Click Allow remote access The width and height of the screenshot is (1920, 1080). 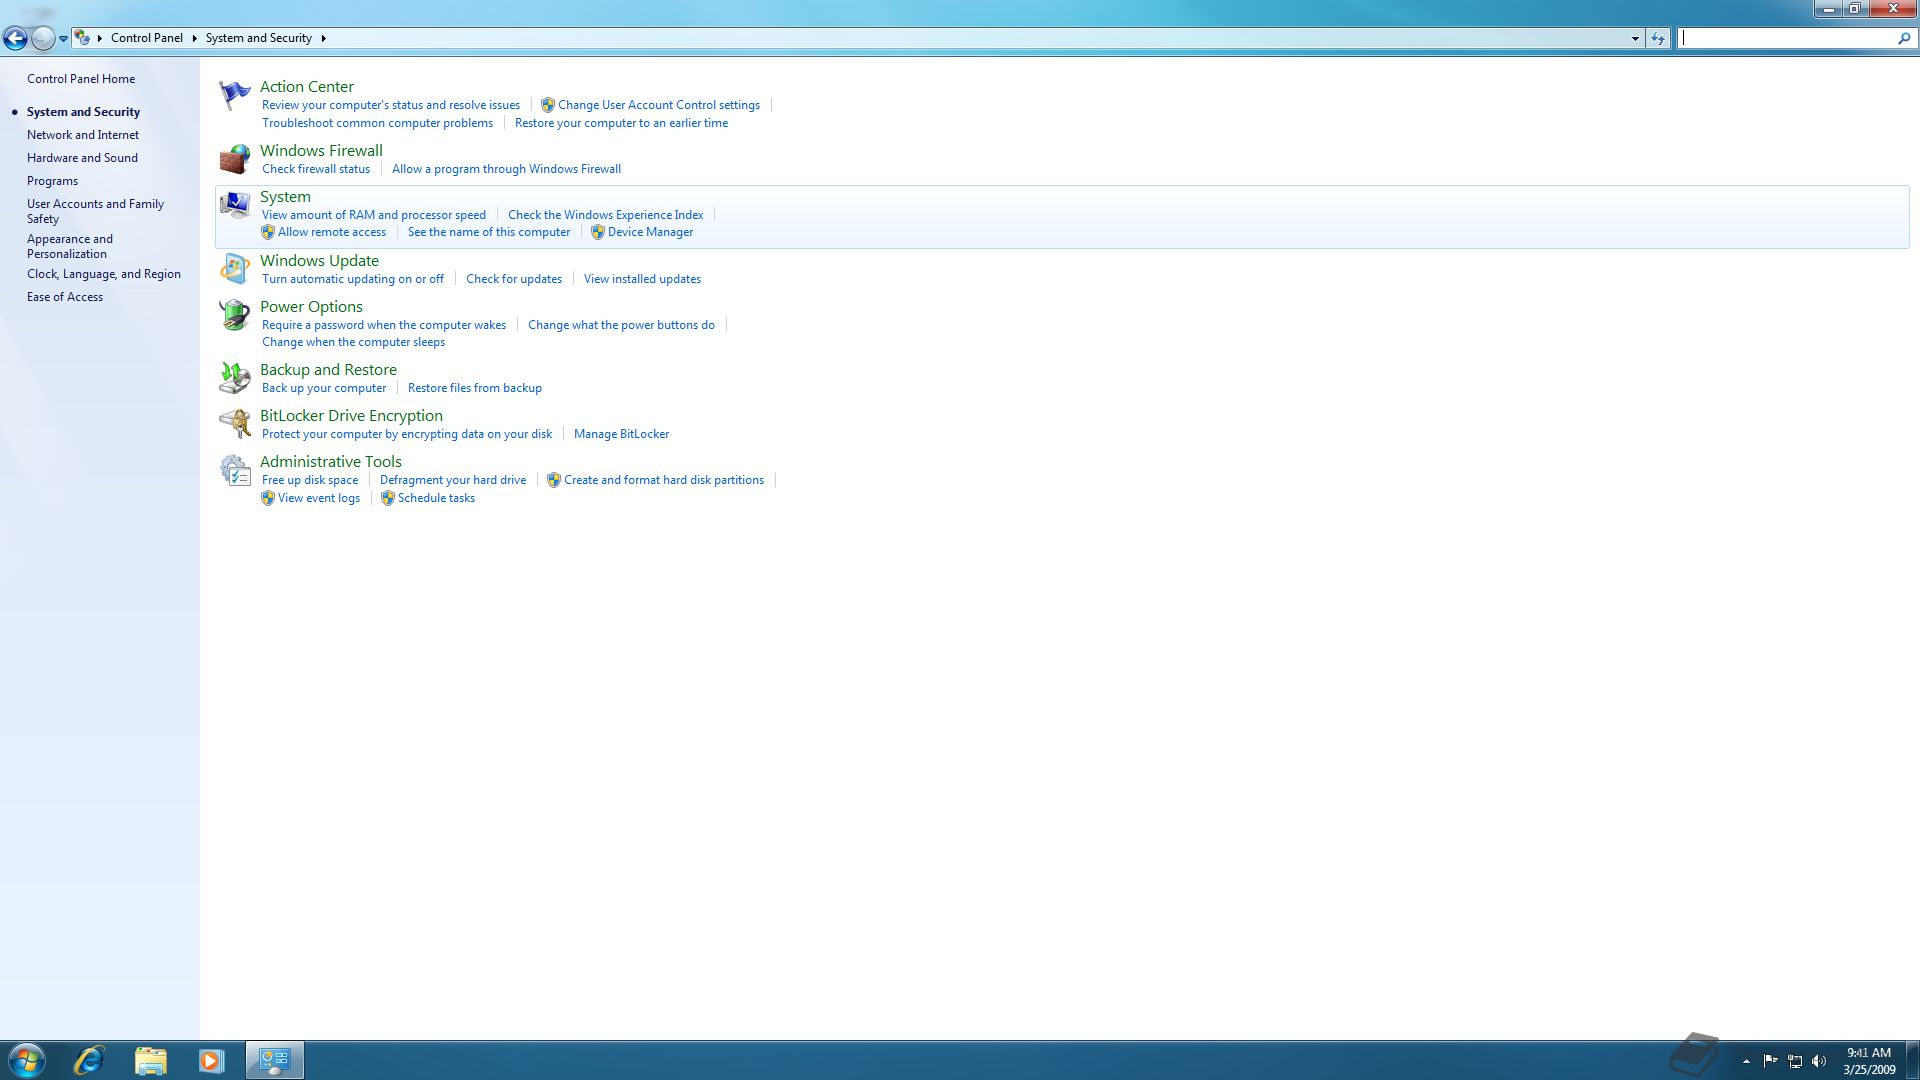pos(332,232)
